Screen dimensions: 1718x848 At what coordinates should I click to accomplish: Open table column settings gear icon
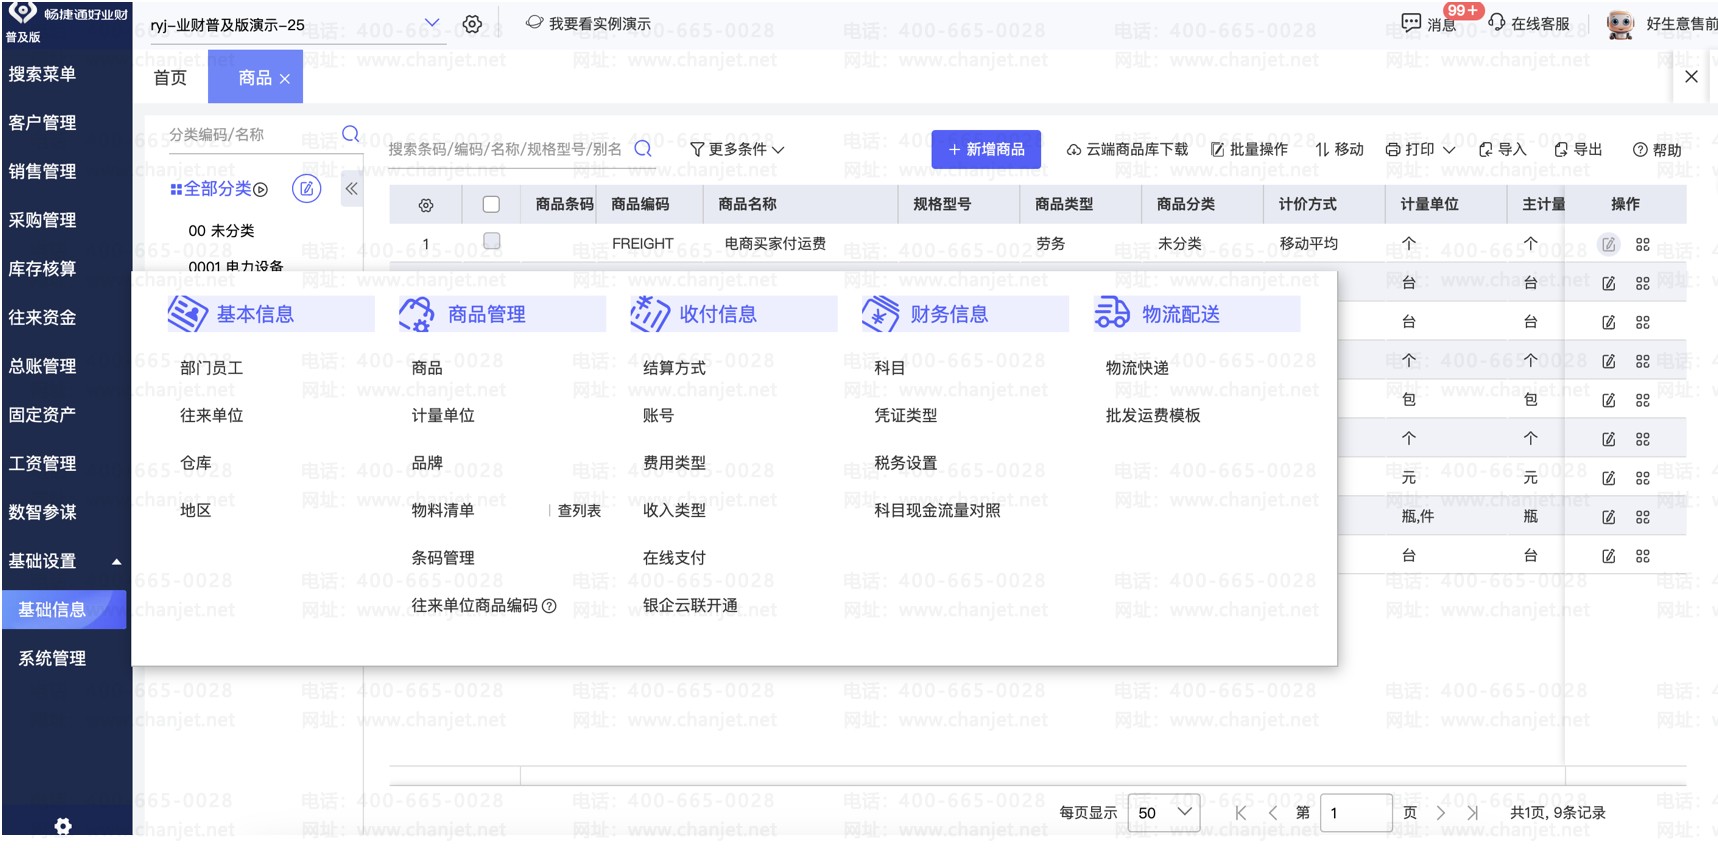pos(426,205)
